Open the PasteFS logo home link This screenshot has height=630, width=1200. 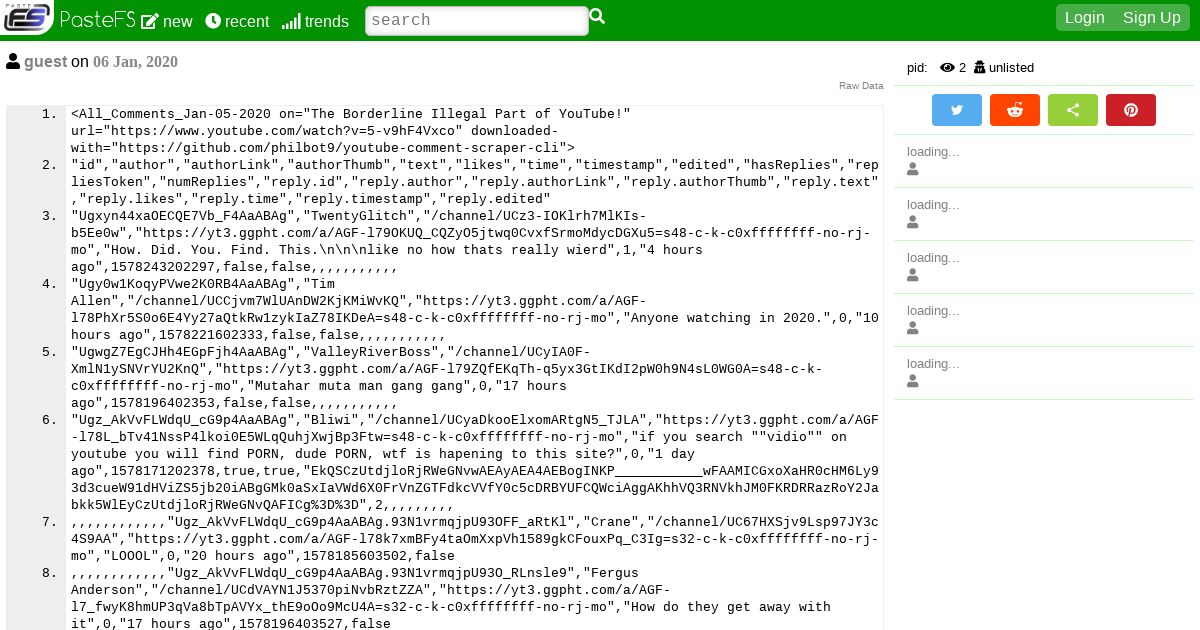point(27,17)
